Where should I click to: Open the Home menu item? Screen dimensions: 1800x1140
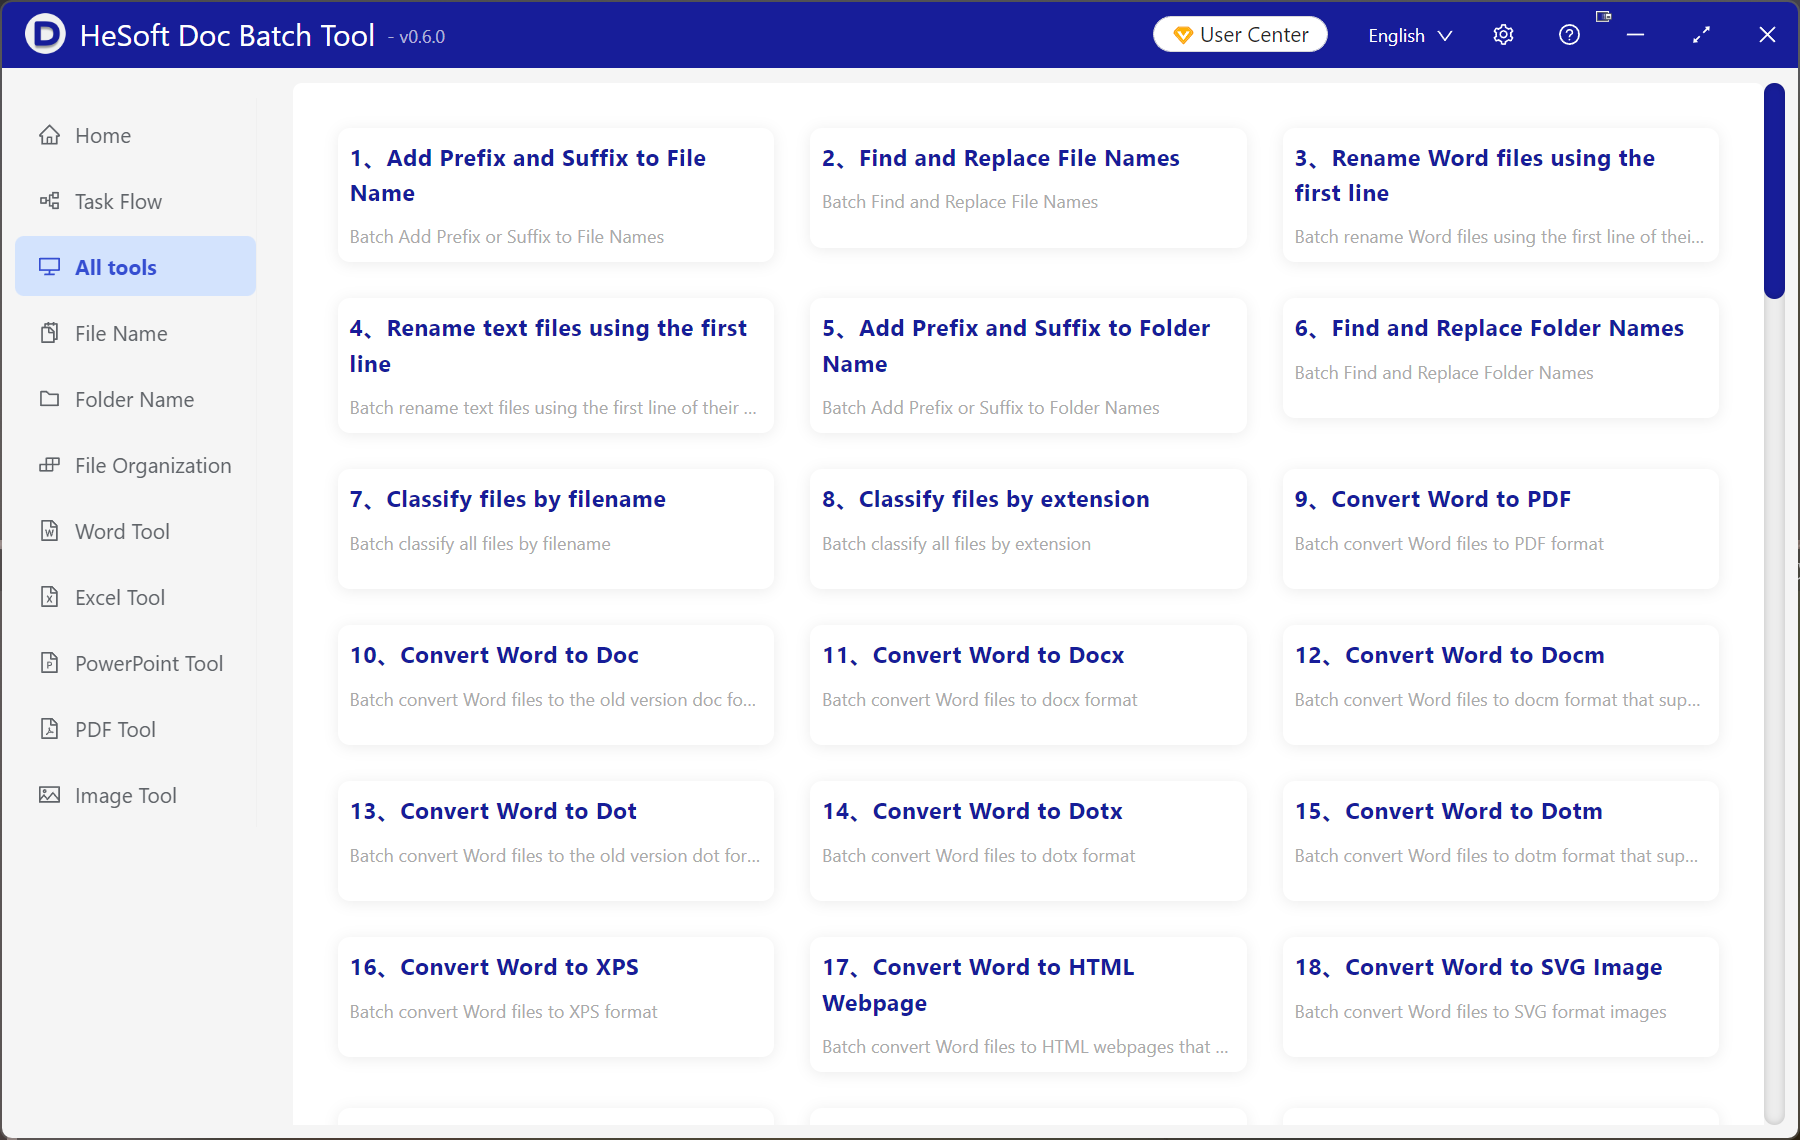(x=136, y=135)
